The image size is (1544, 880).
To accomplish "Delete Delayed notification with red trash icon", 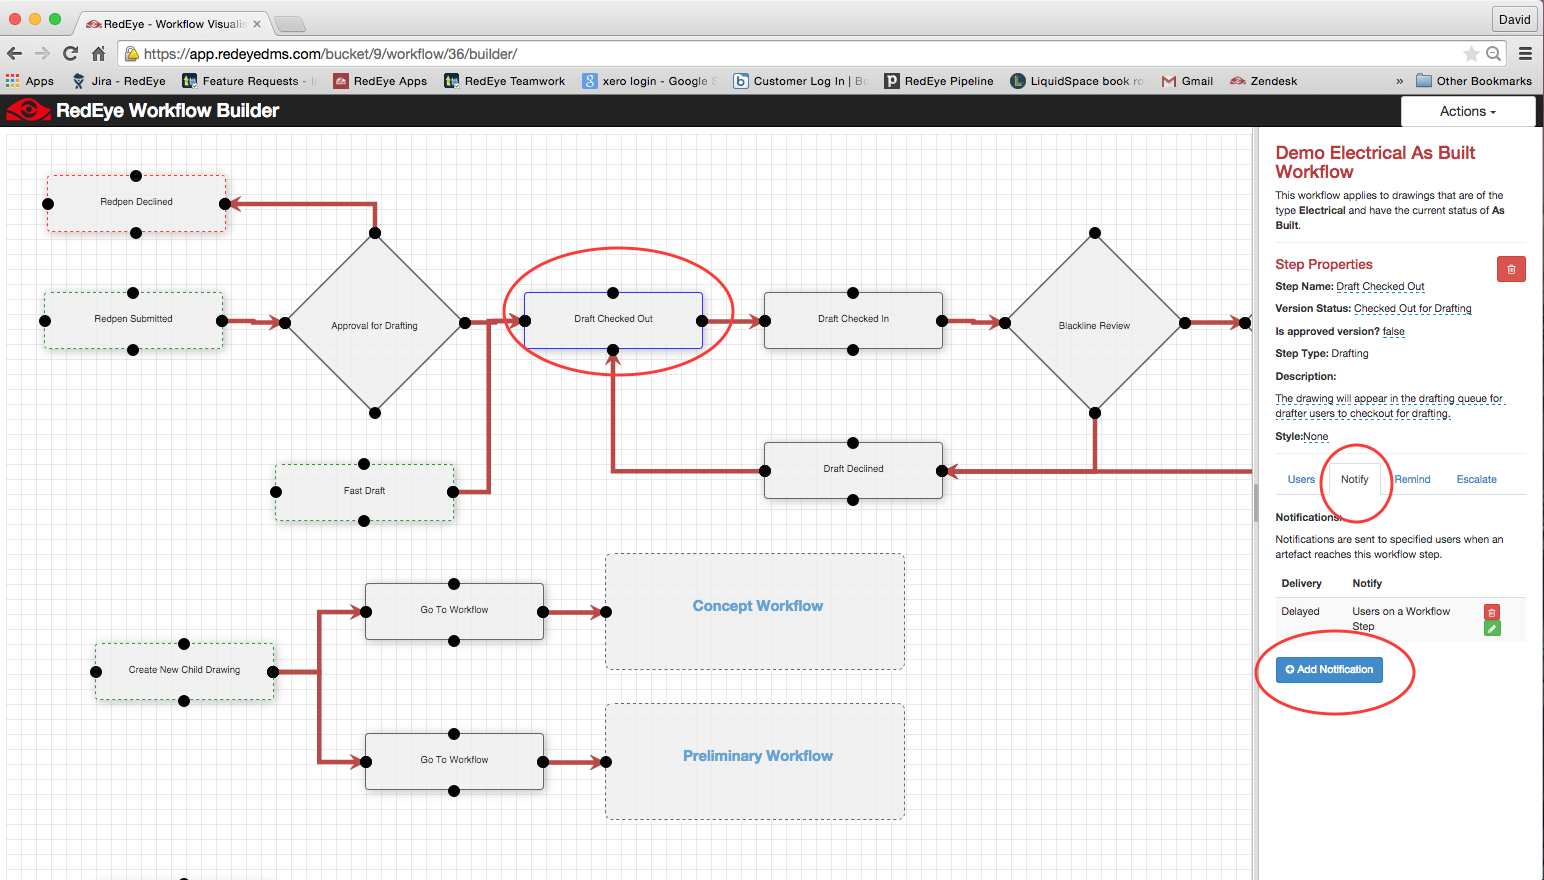I will [x=1492, y=612].
